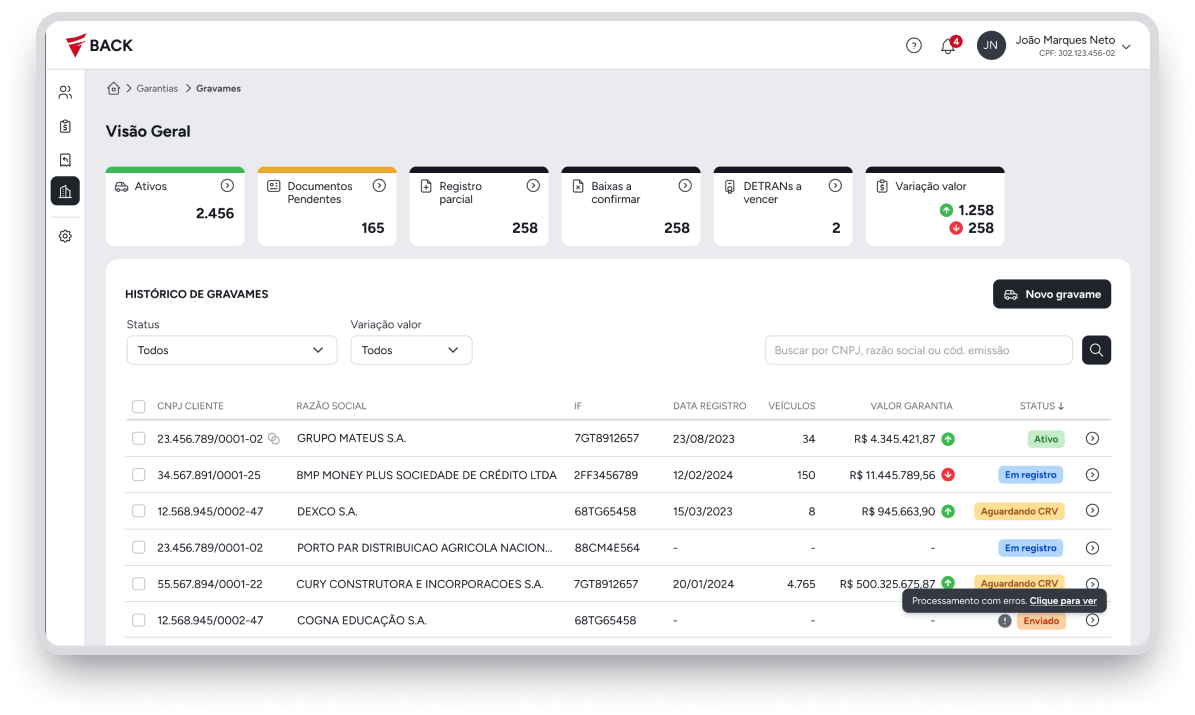Screen dimensions: 1195x715
Task: Open the users icon in sidebar
Action: (66, 92)
